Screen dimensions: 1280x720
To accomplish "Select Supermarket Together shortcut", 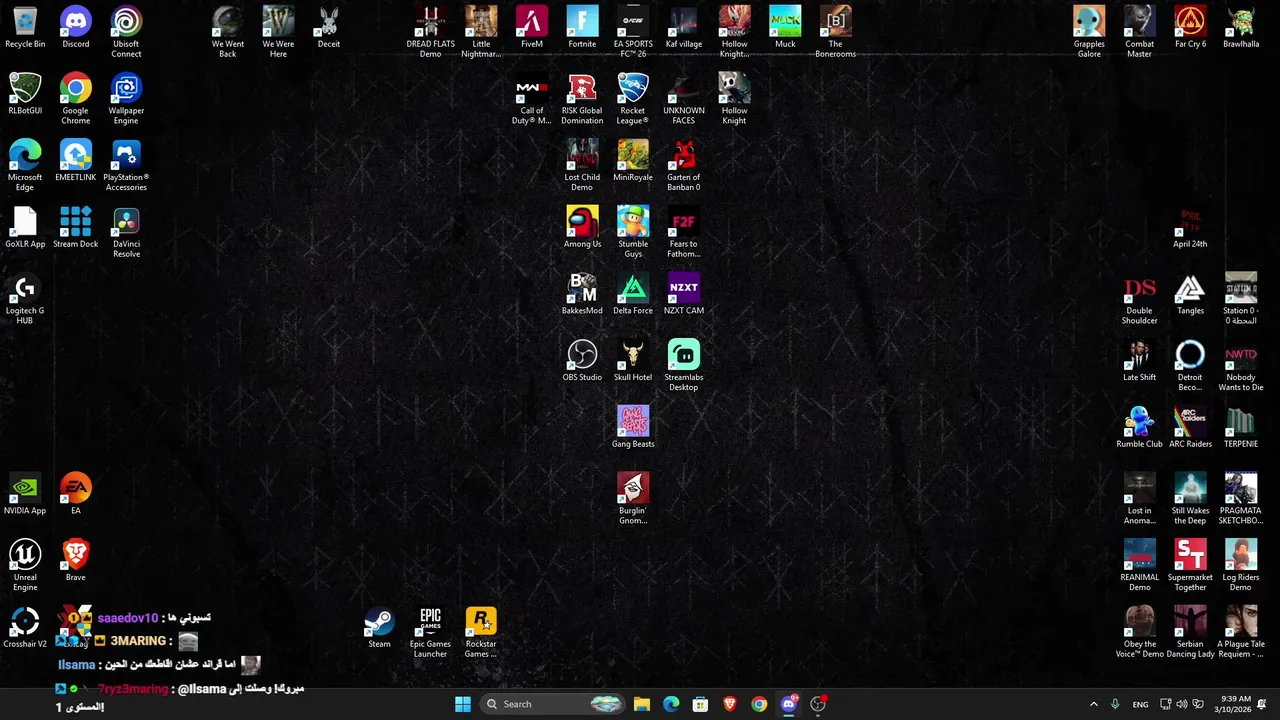I will coord(1190,566).
